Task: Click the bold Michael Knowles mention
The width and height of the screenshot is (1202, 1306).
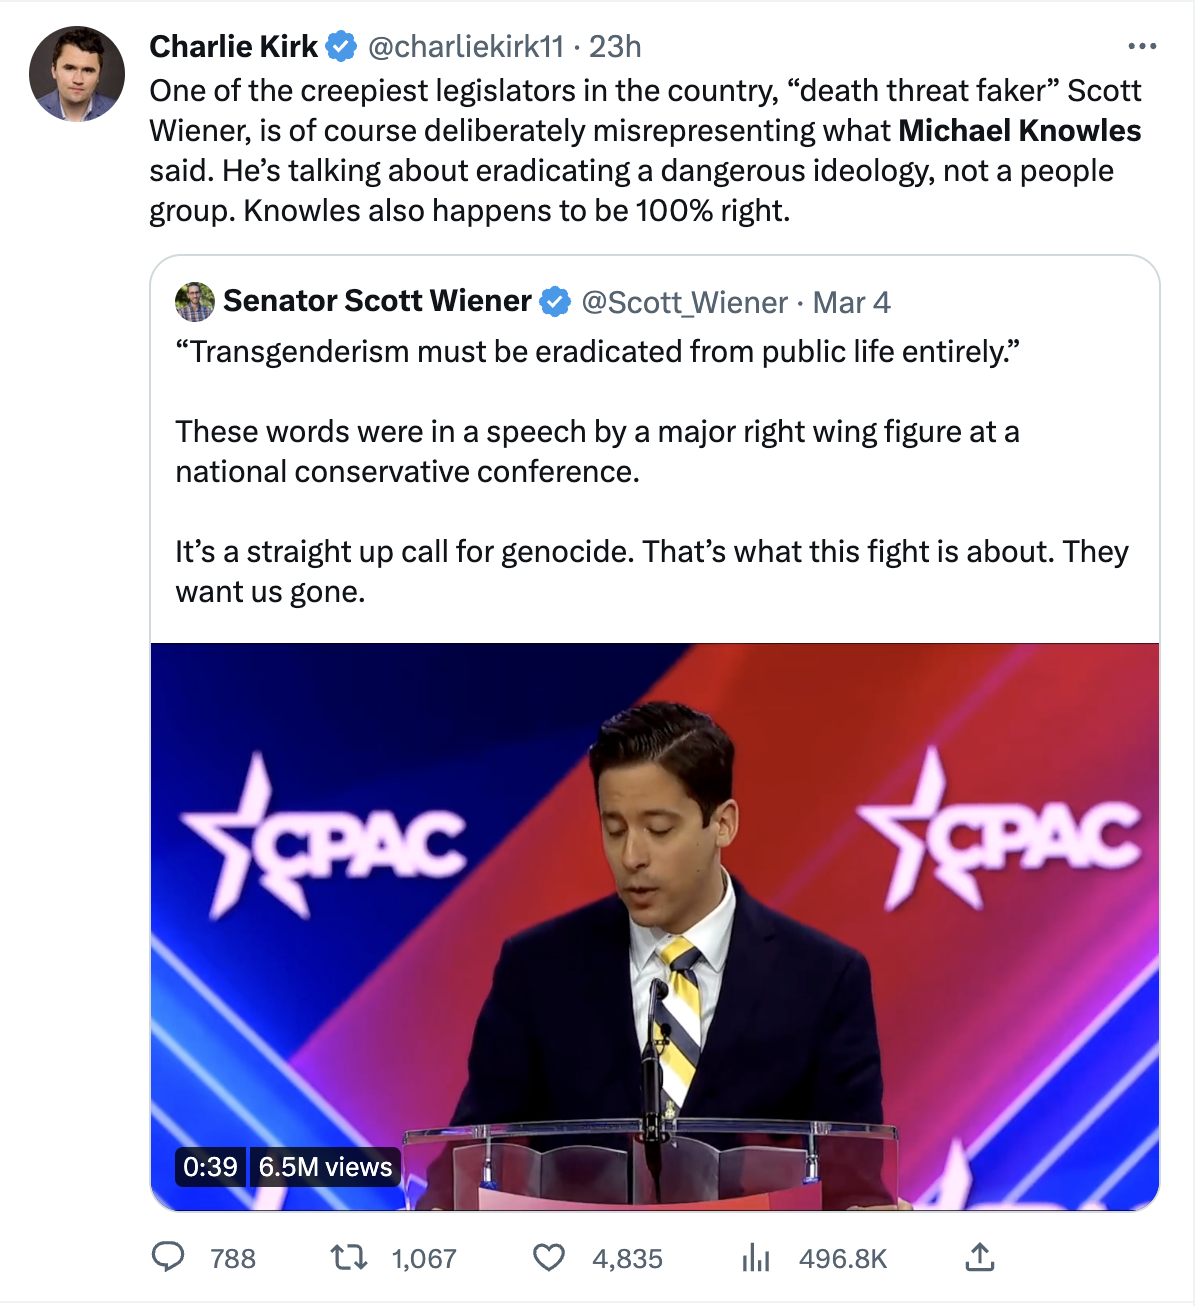Action: coord(1019,131)
